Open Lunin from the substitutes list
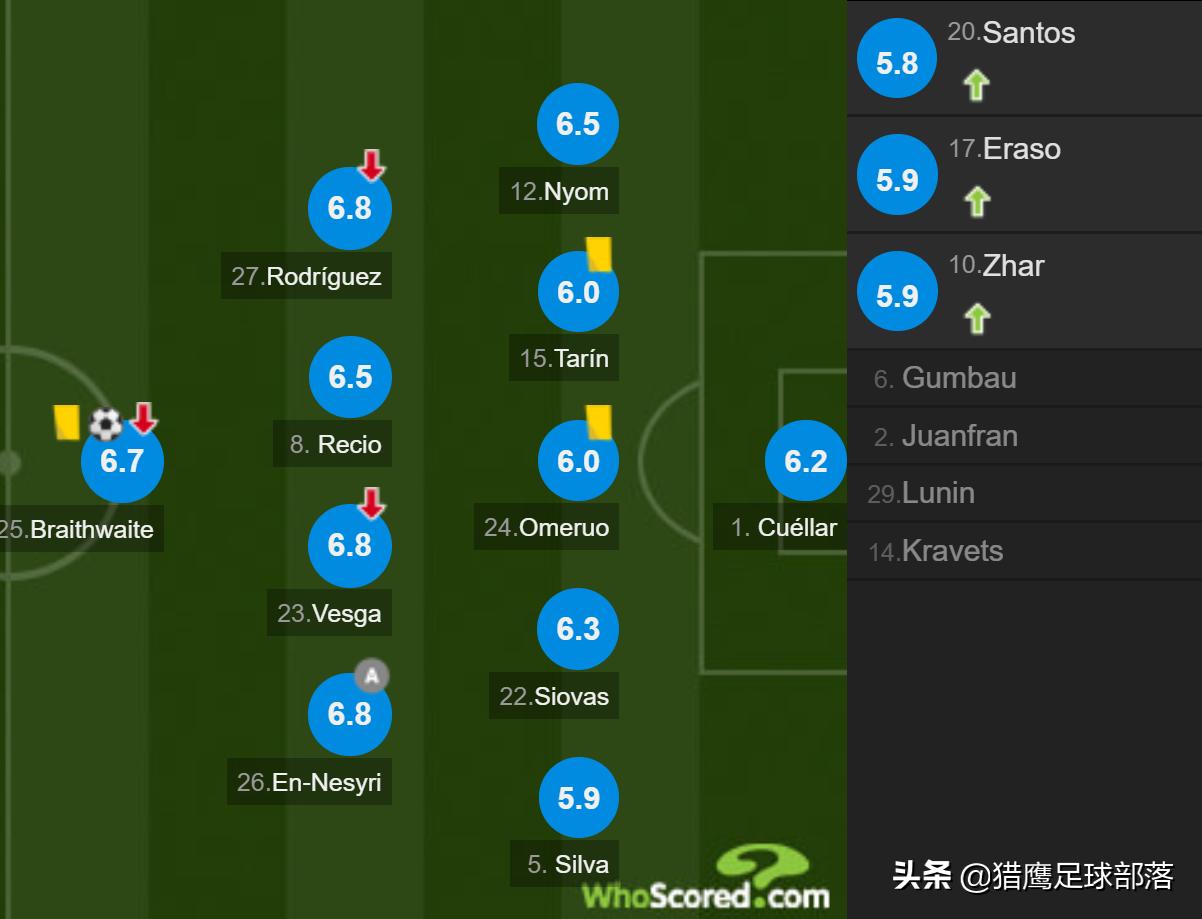 tap(936, 493)
